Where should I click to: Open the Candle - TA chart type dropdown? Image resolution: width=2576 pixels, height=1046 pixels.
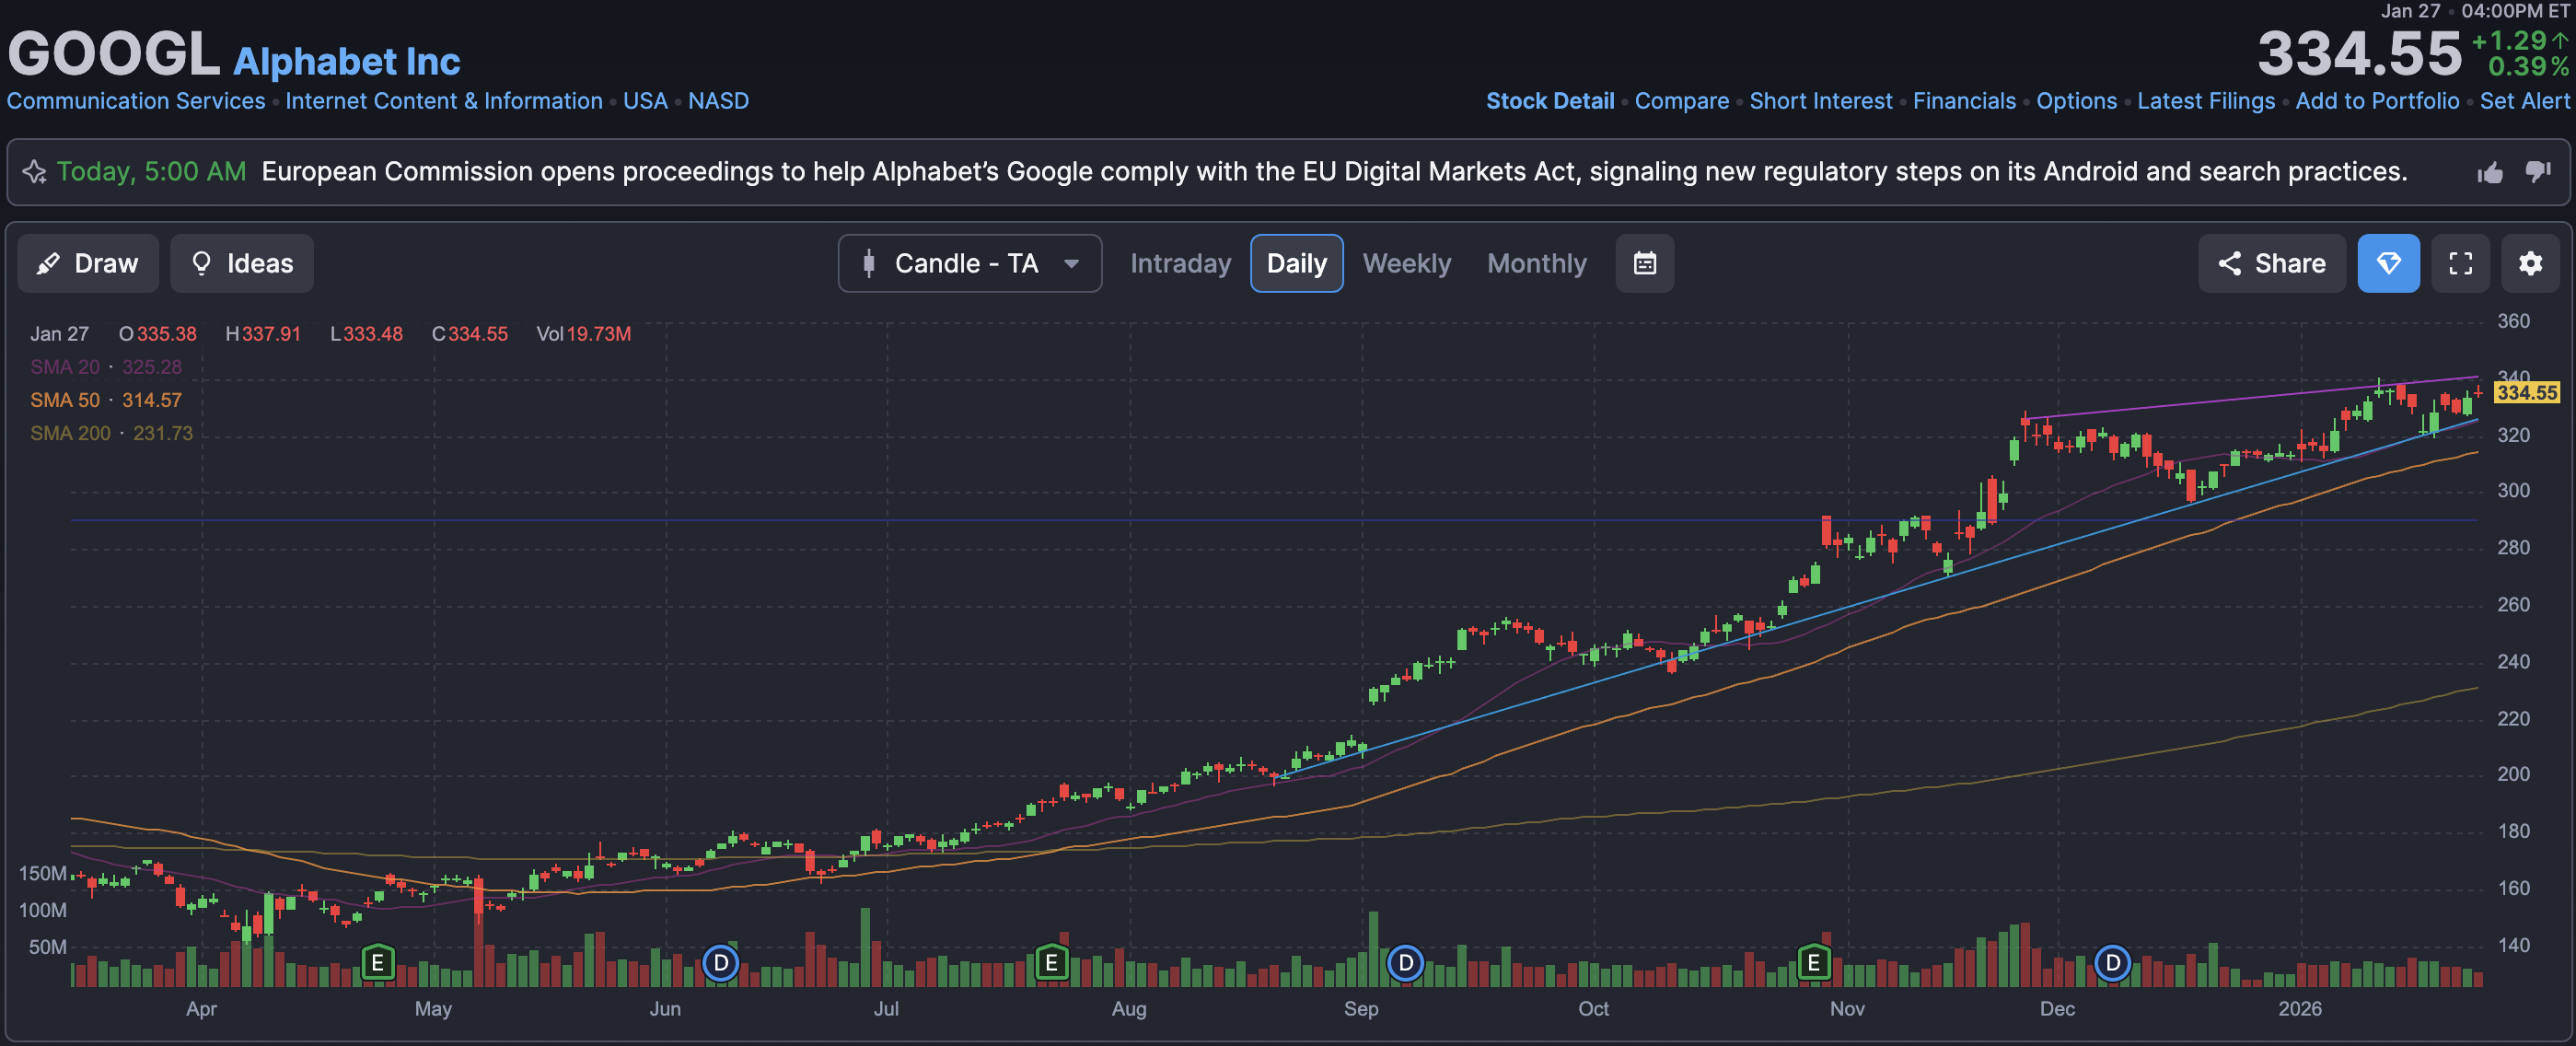click(969, 263)
